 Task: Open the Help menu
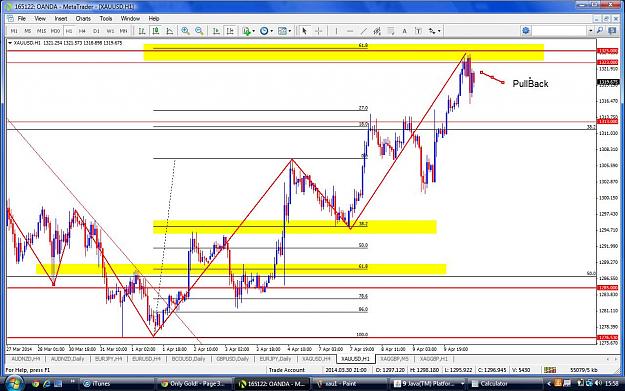coord(154,19)
